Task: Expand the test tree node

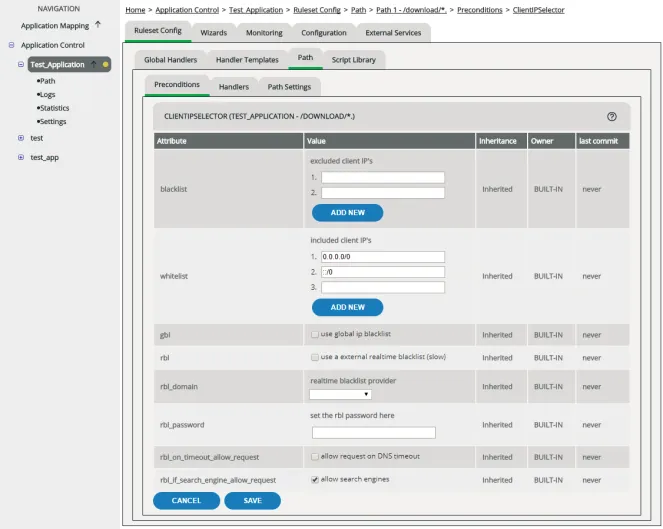Action: 21,138
